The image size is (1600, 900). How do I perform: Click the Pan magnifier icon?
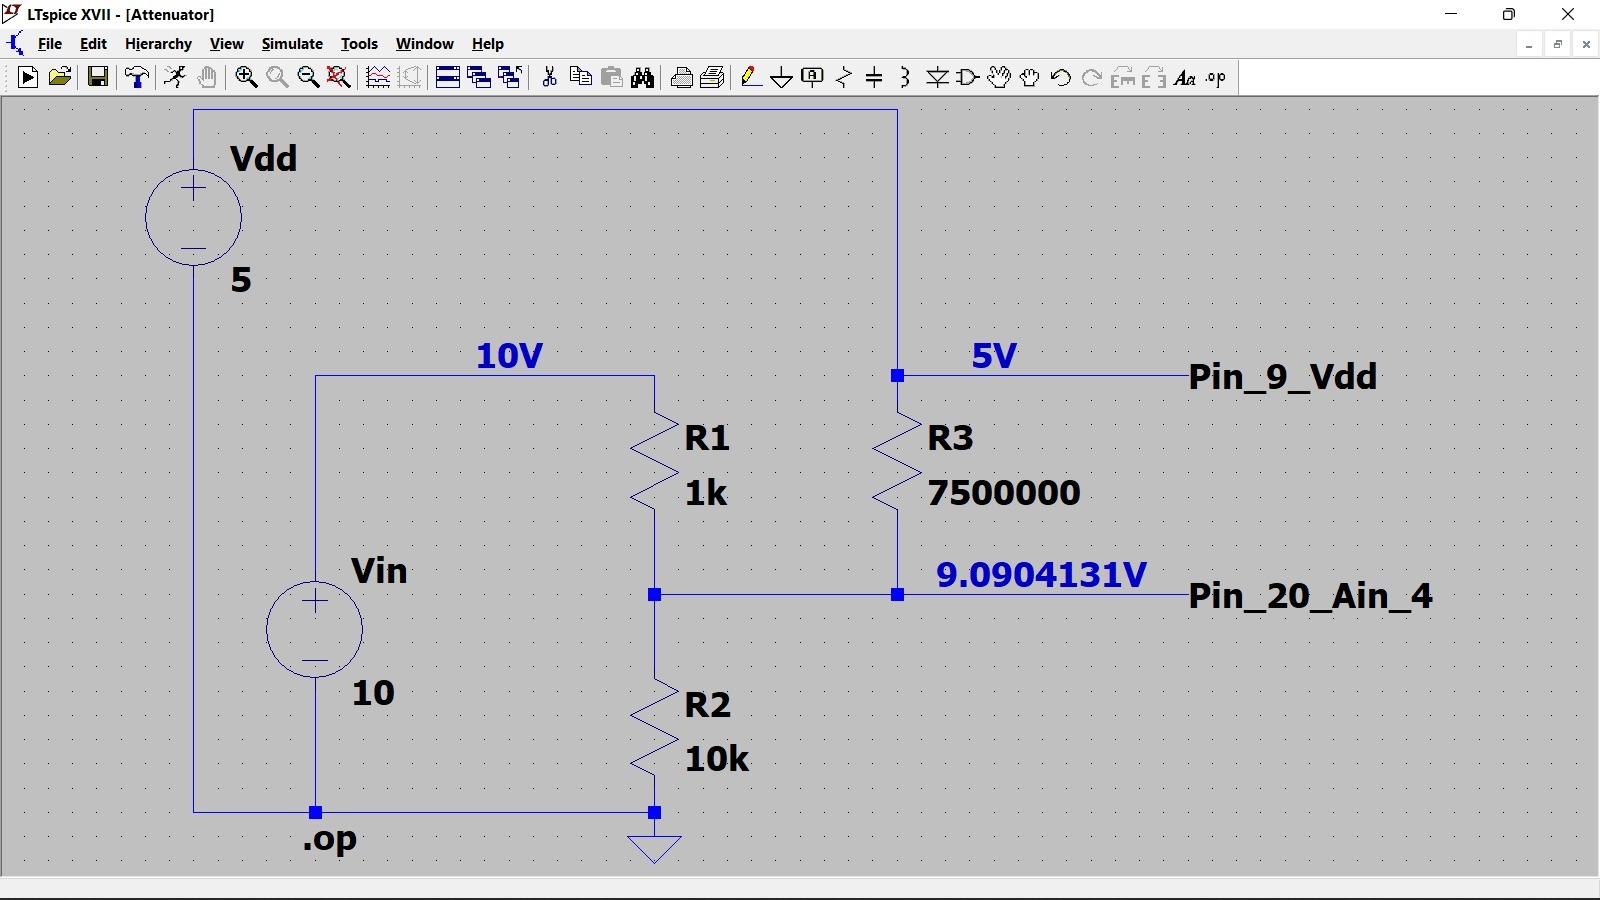(277, 78)
